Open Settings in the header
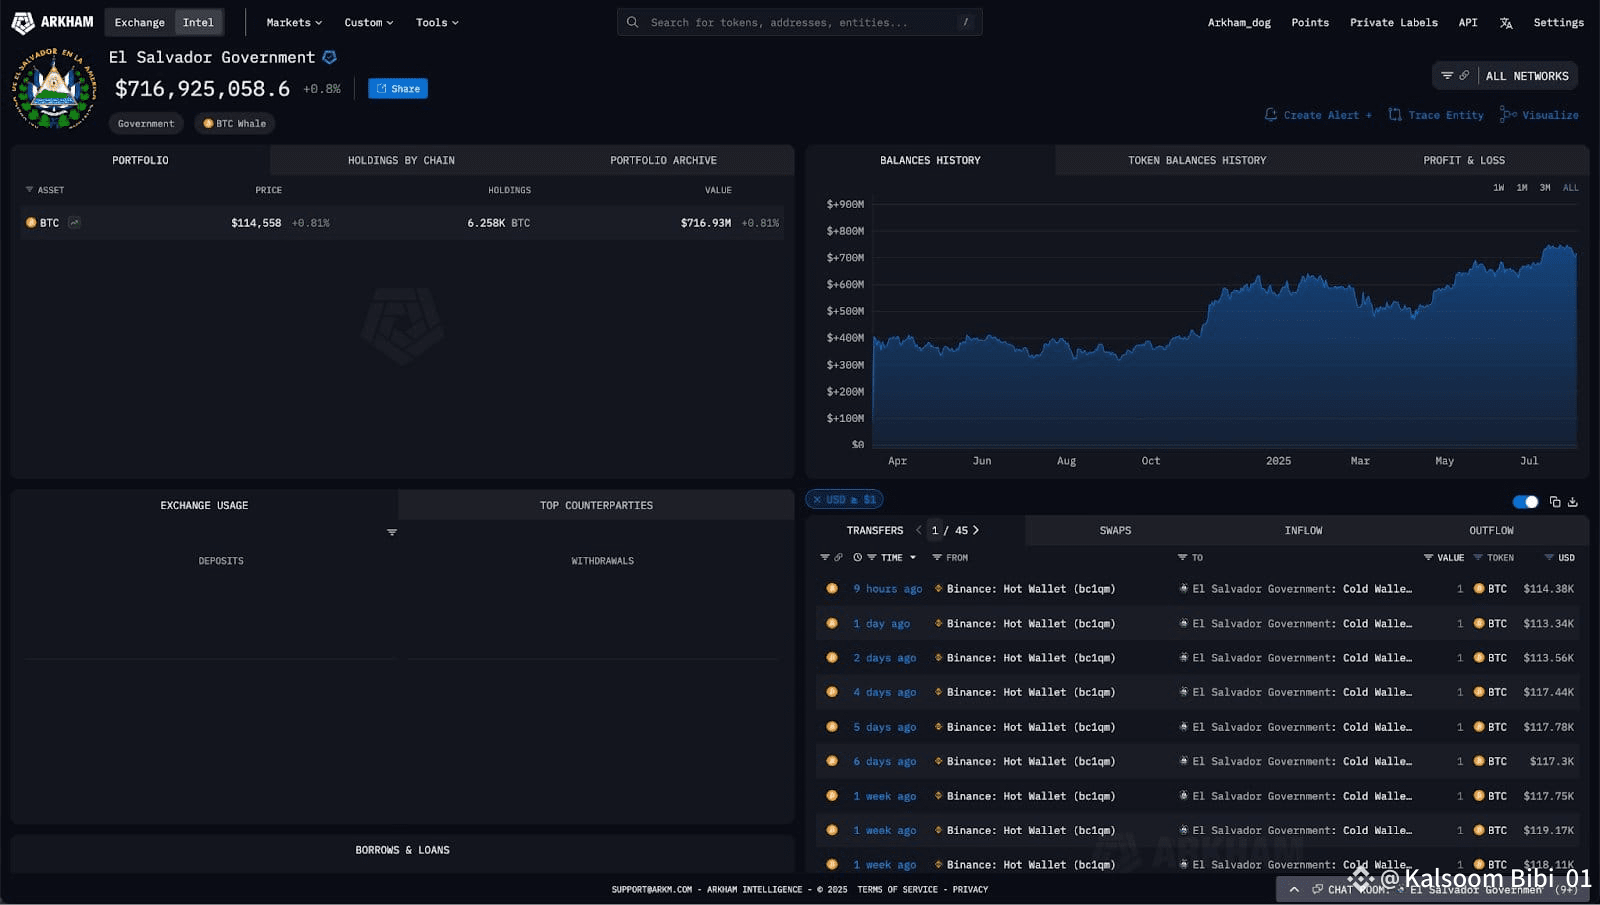This screenshot has height=905, width=1600. coord(1558,22)
